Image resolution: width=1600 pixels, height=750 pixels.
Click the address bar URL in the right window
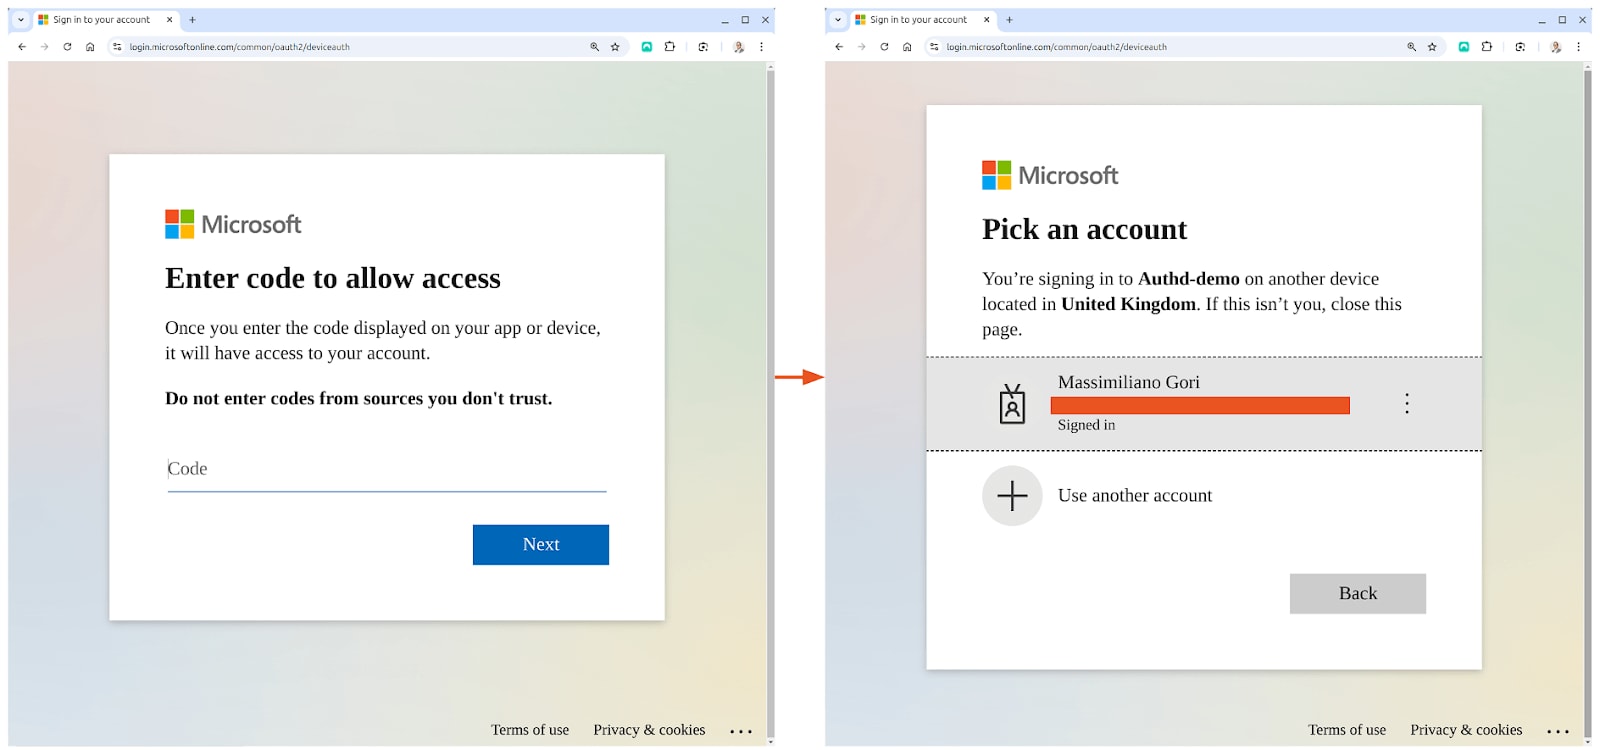coord(1057,47)
